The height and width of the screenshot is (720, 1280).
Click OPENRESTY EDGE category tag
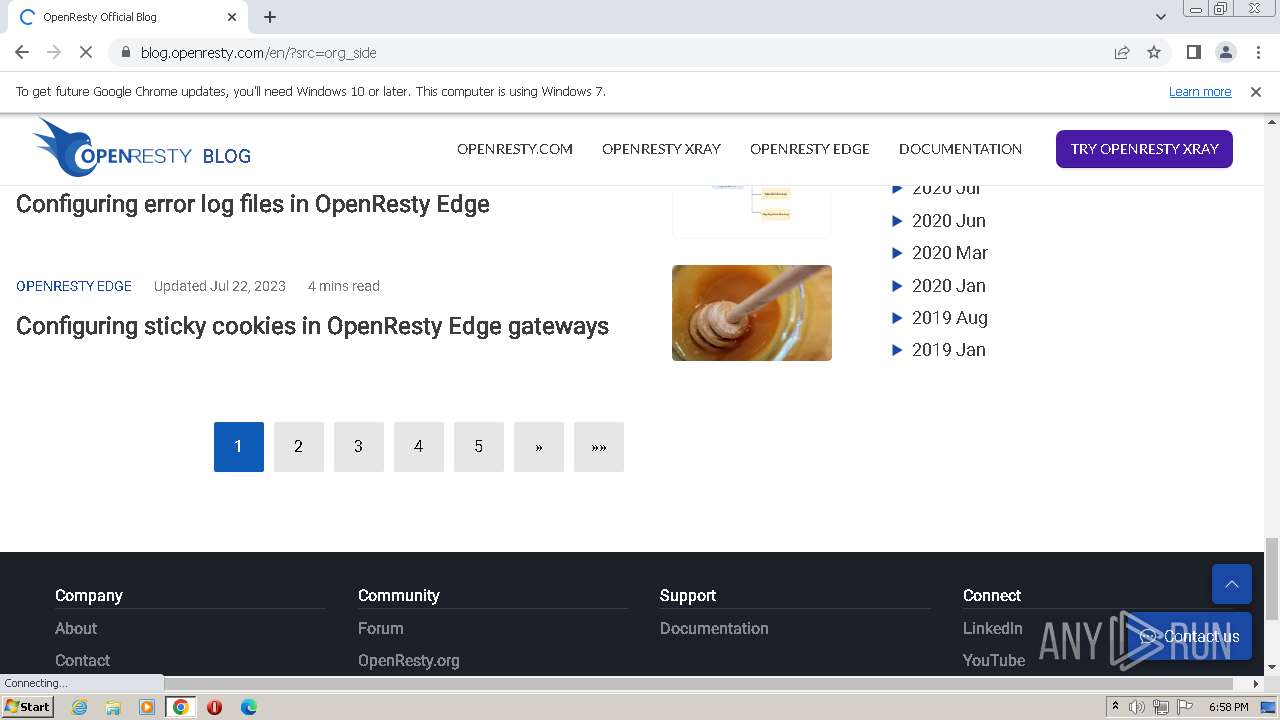[x=74, y=286]
